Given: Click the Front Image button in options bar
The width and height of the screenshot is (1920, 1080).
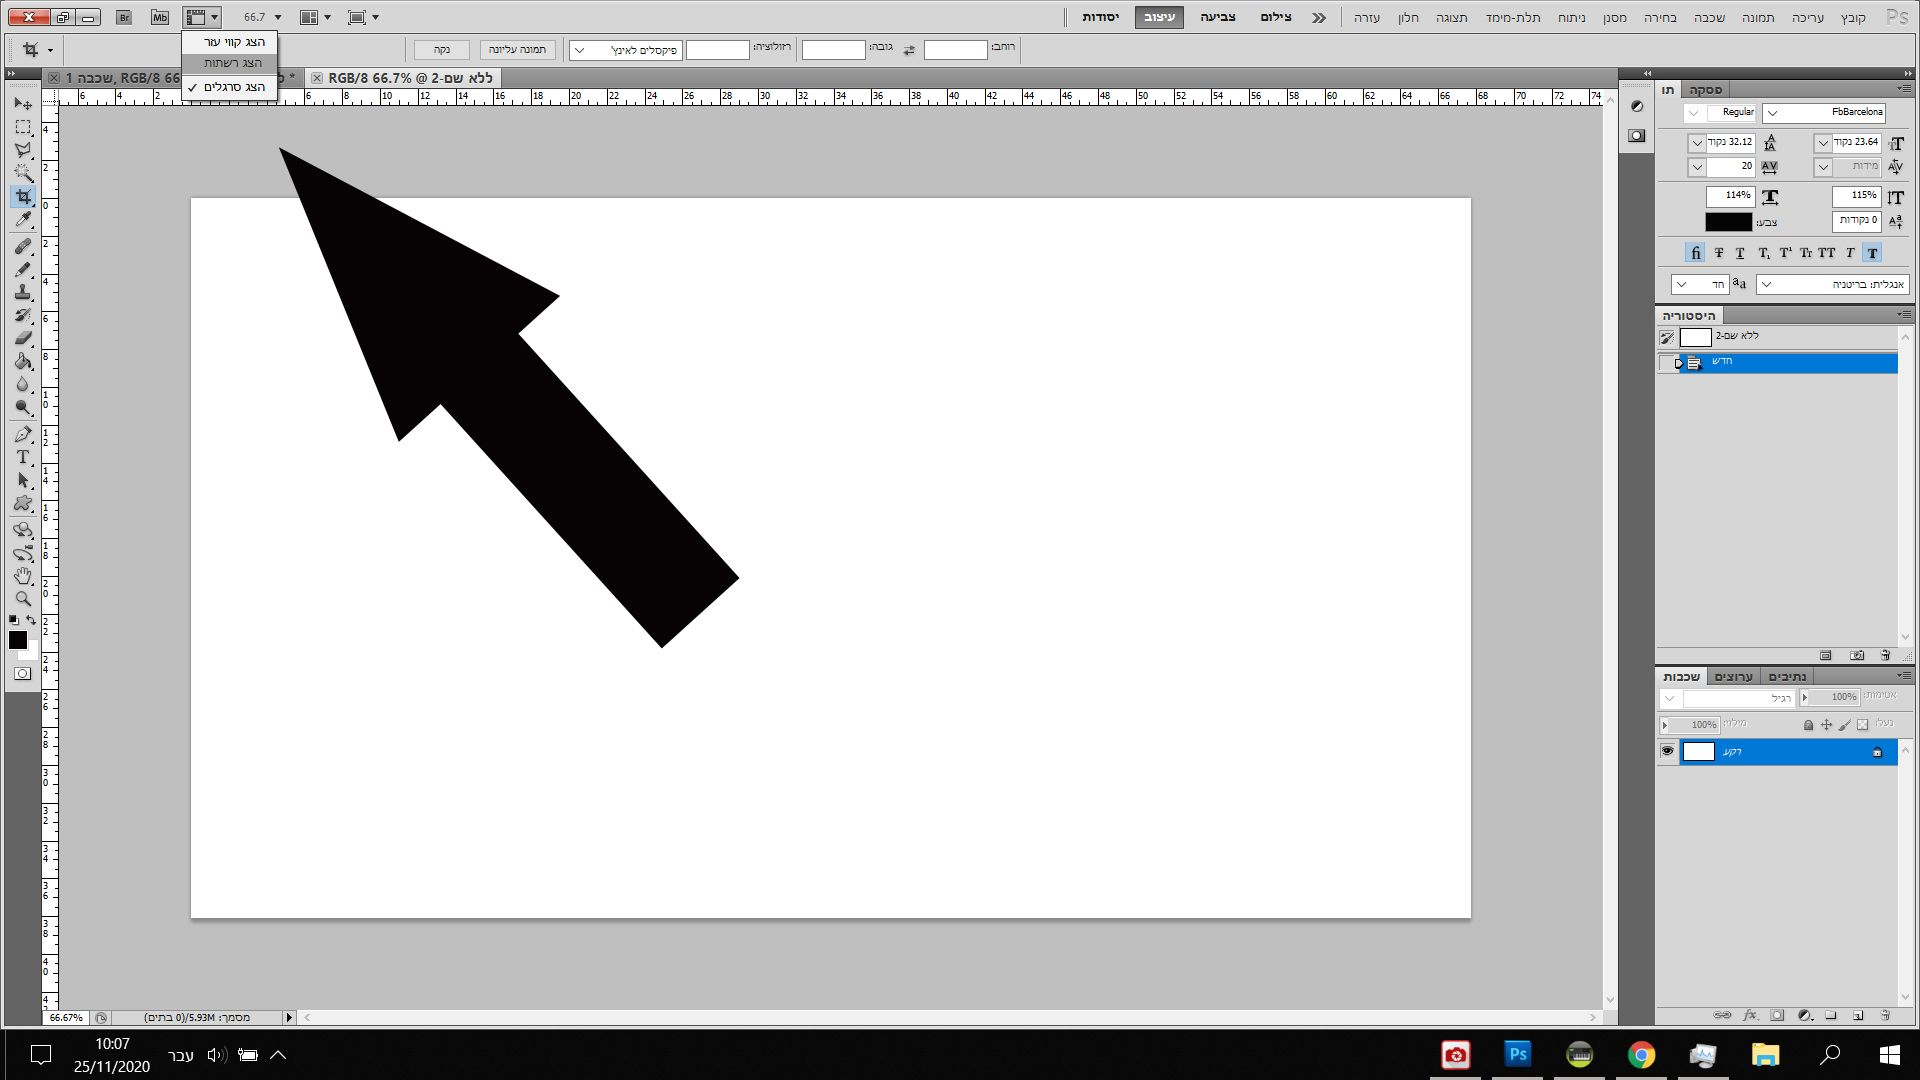Looking at the screenshot, I should point(517,49).
